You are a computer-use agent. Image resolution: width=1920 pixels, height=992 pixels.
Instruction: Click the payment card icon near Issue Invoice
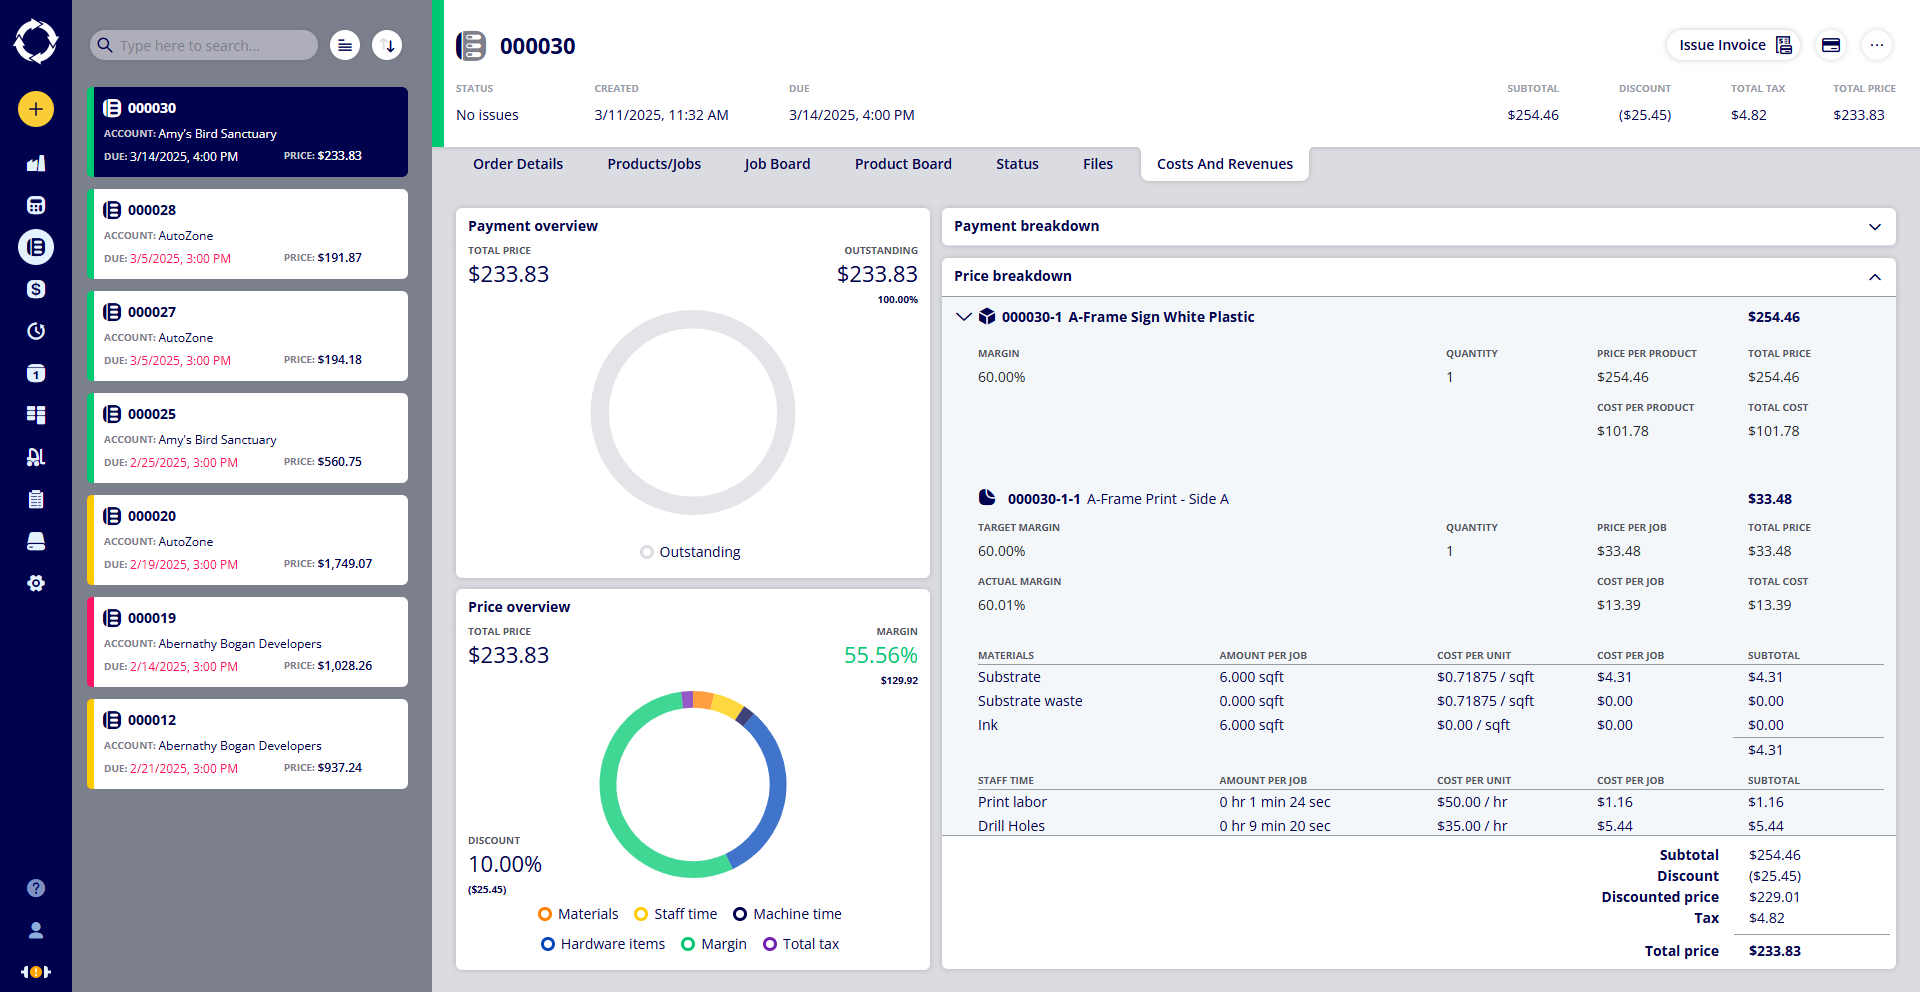coord(1831,45)
